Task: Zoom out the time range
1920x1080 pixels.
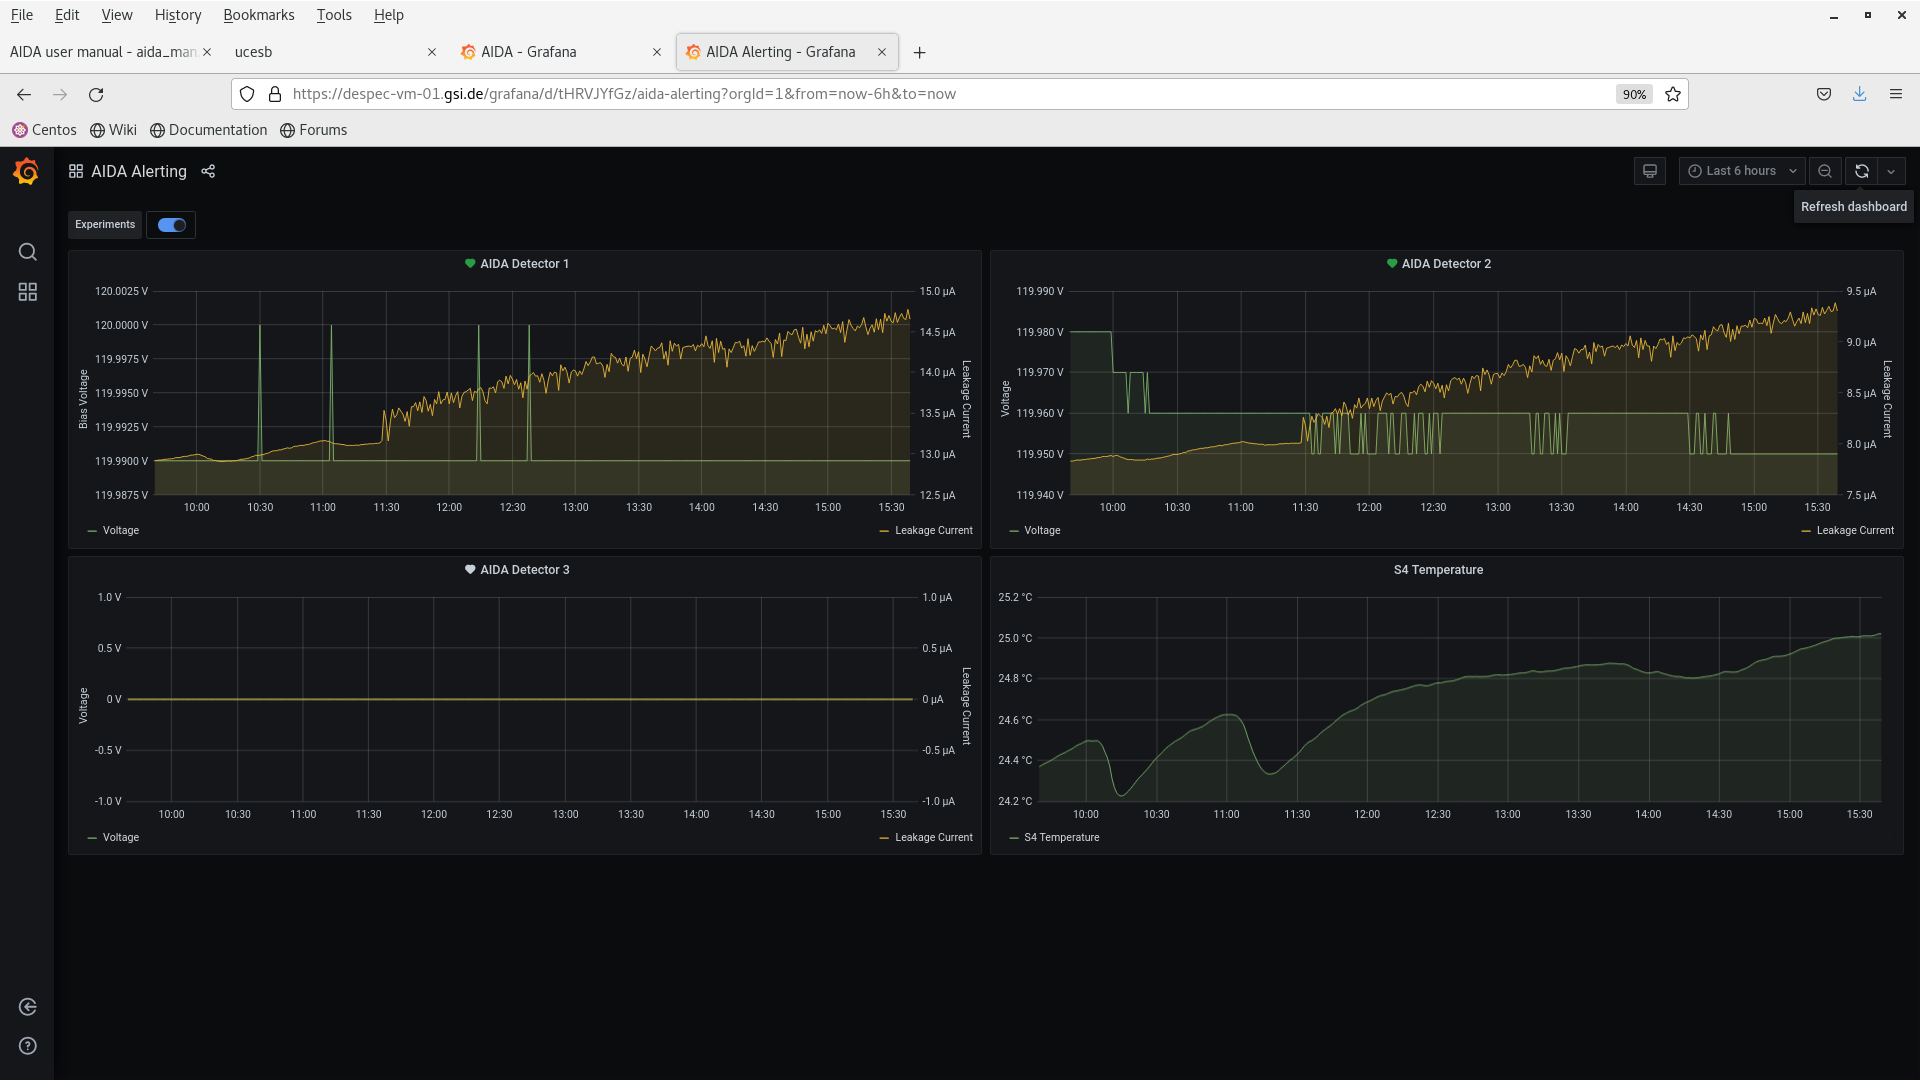Action: (1825, 171)
